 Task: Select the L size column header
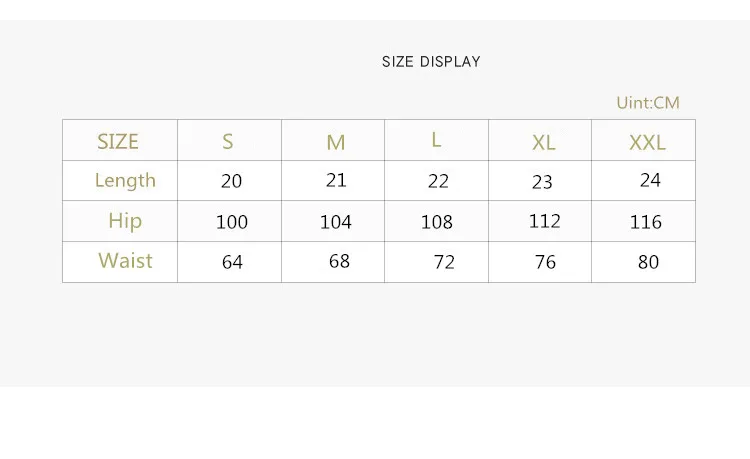point(436,140)
